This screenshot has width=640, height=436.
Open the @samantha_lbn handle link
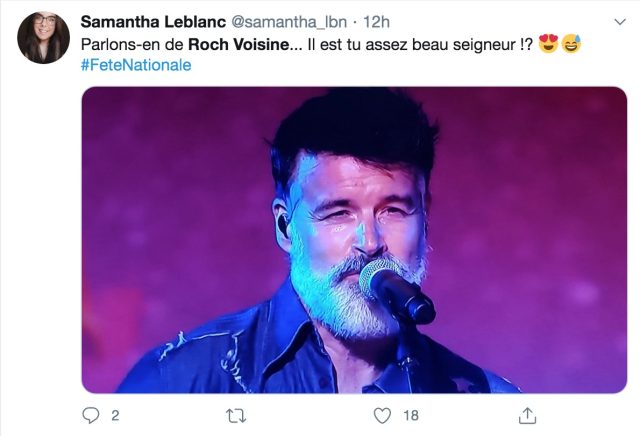point(289,22)
